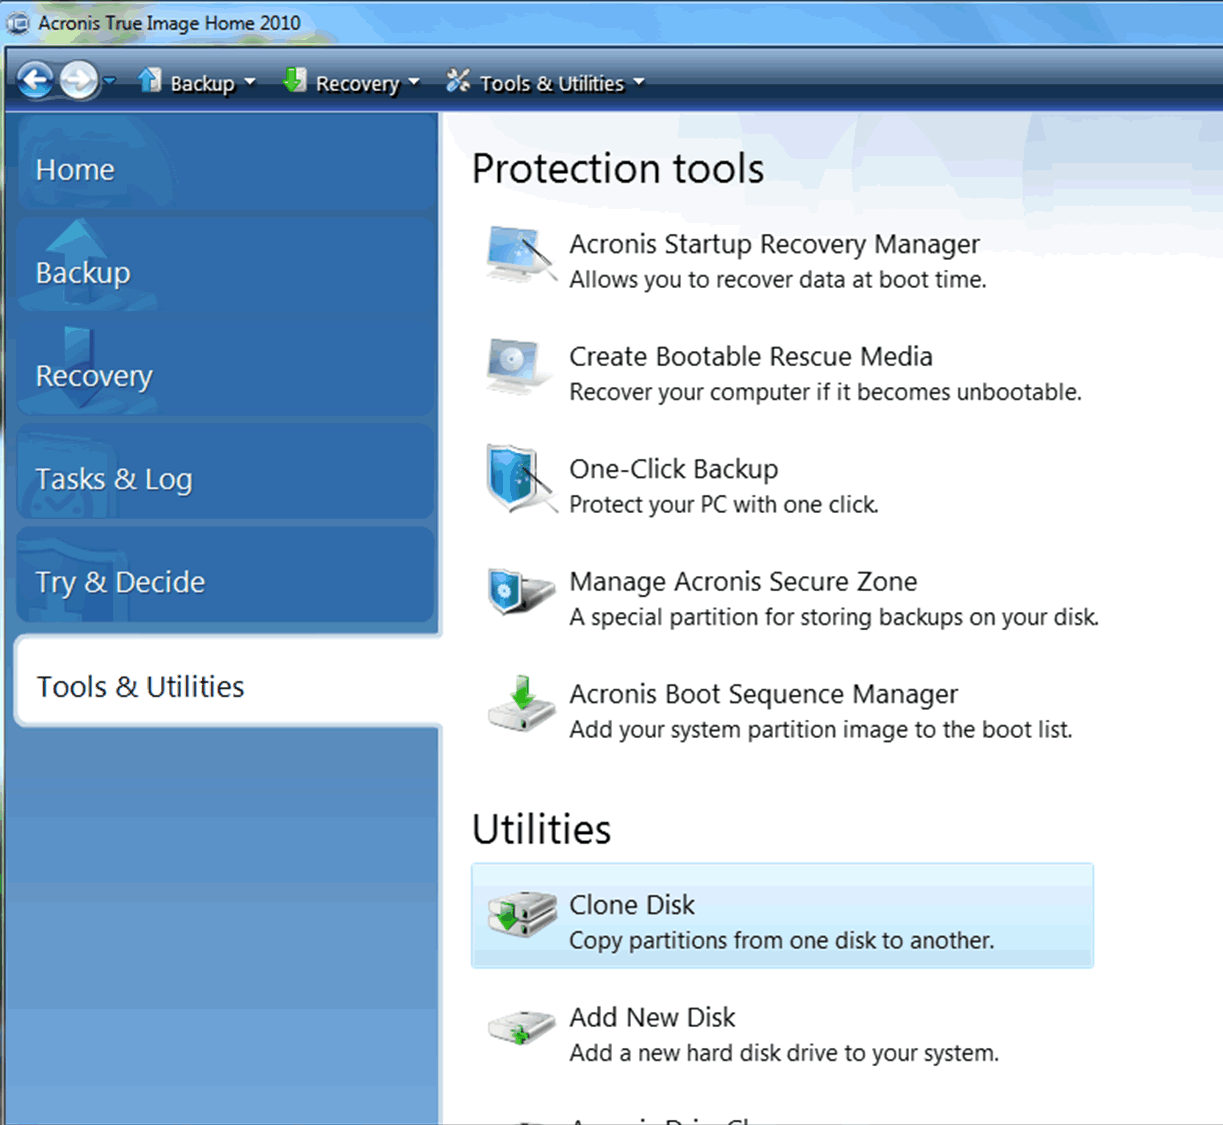Click 'Recover your computer if it becomes unbootable.'
The height and width of the screenshot is (1125, 1223).
[825, 392]
